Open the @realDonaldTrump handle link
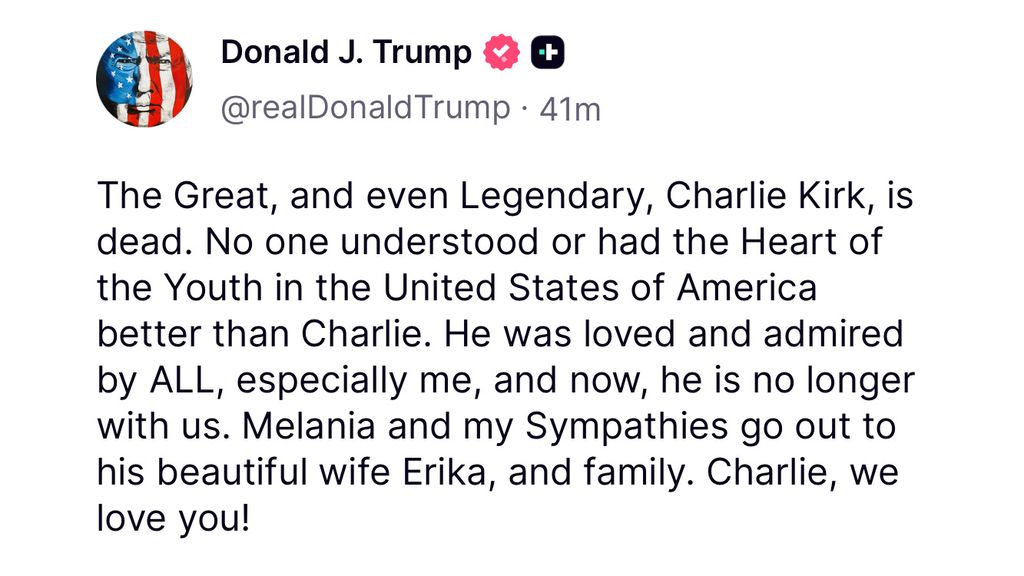Screen dimensions: 1024x576 tap(364, 108)
